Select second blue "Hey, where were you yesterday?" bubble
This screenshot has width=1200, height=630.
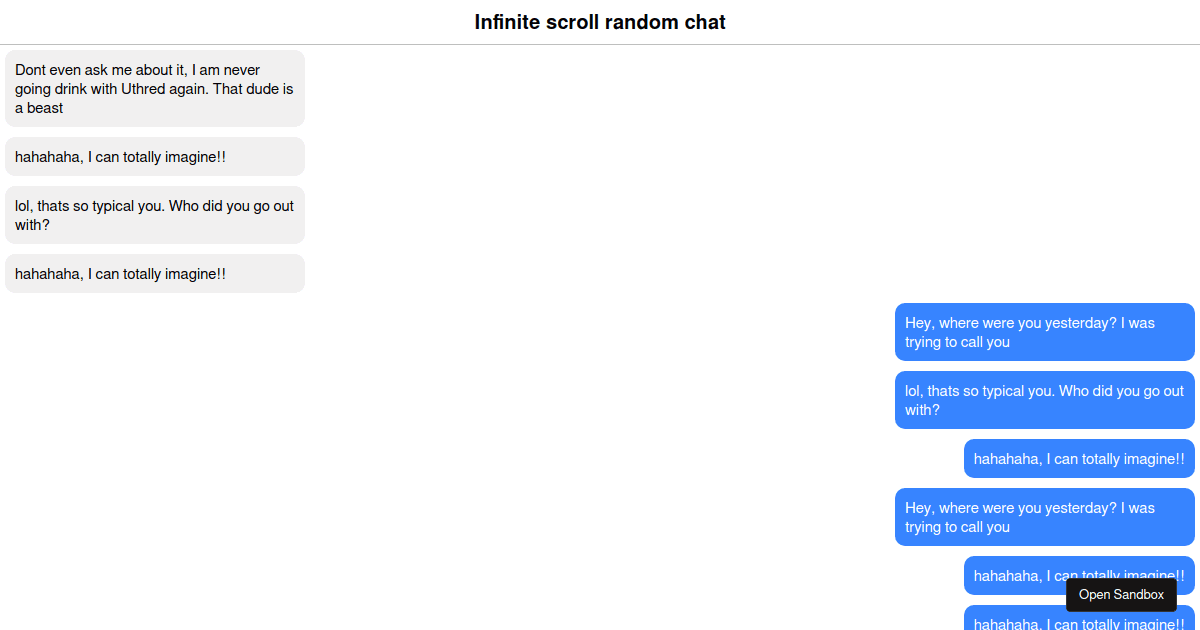pos(1044,517)
